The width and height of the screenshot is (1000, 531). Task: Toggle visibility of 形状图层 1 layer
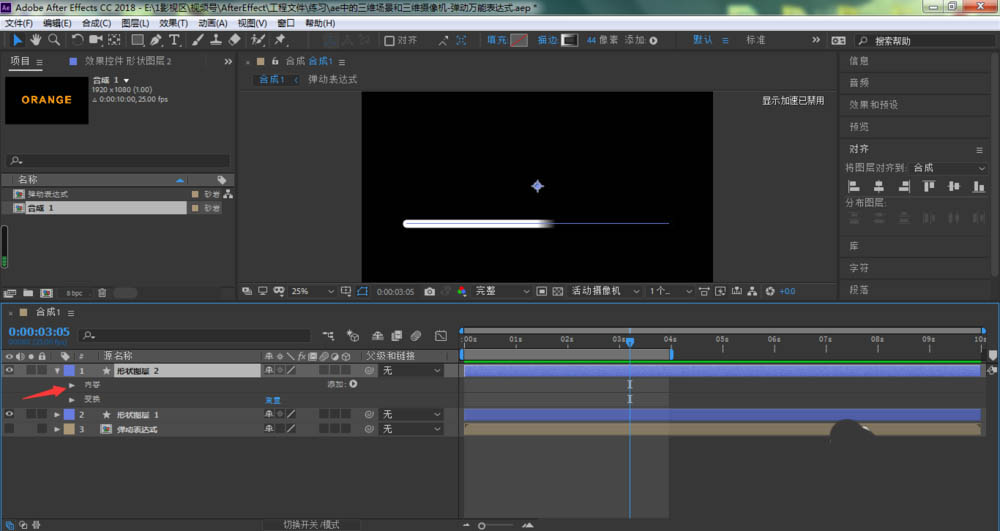point(10,414)
